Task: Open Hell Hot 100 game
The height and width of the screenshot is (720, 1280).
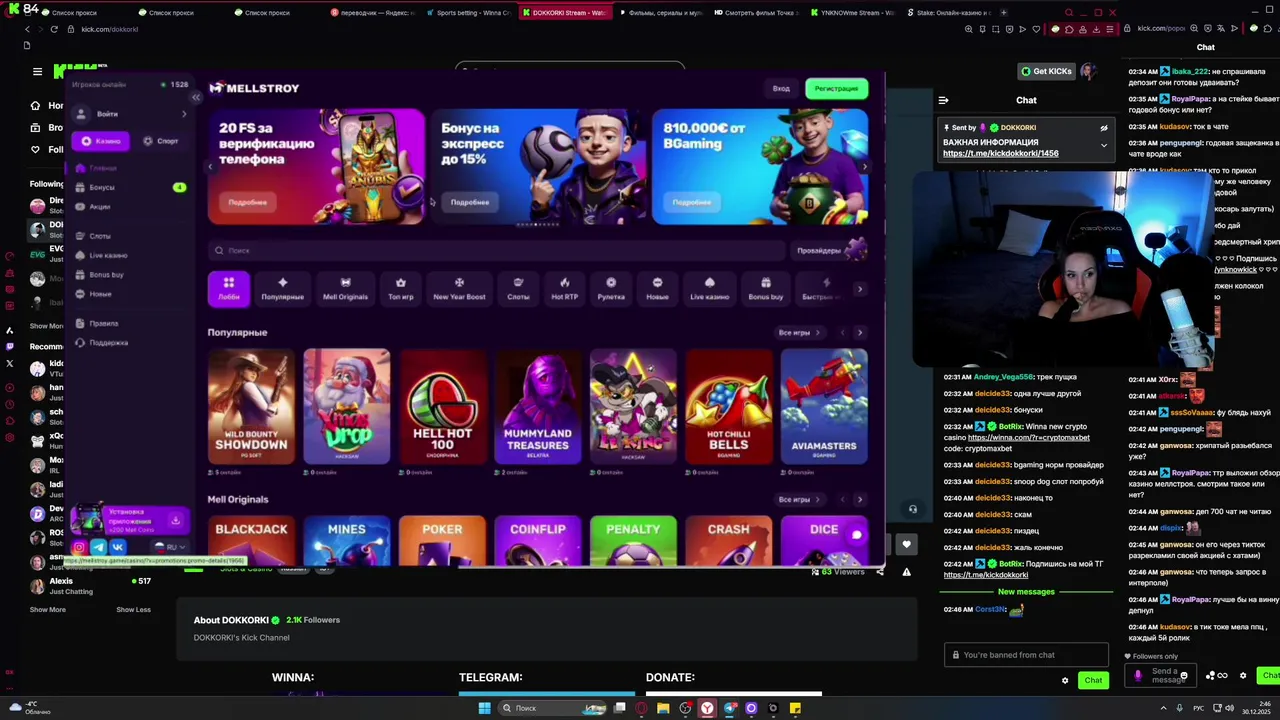Action: coord(442,406)
